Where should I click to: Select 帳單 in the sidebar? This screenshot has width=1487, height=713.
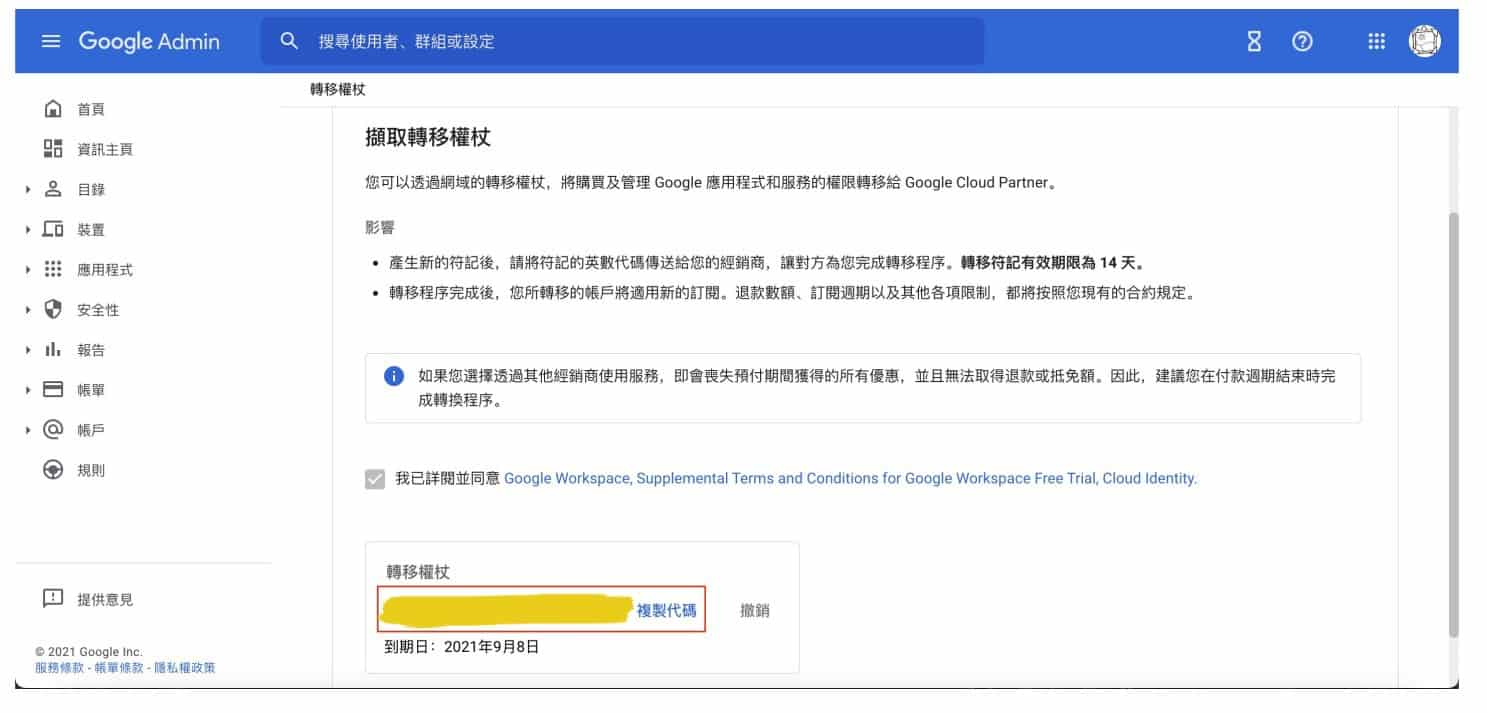[91, 389]
